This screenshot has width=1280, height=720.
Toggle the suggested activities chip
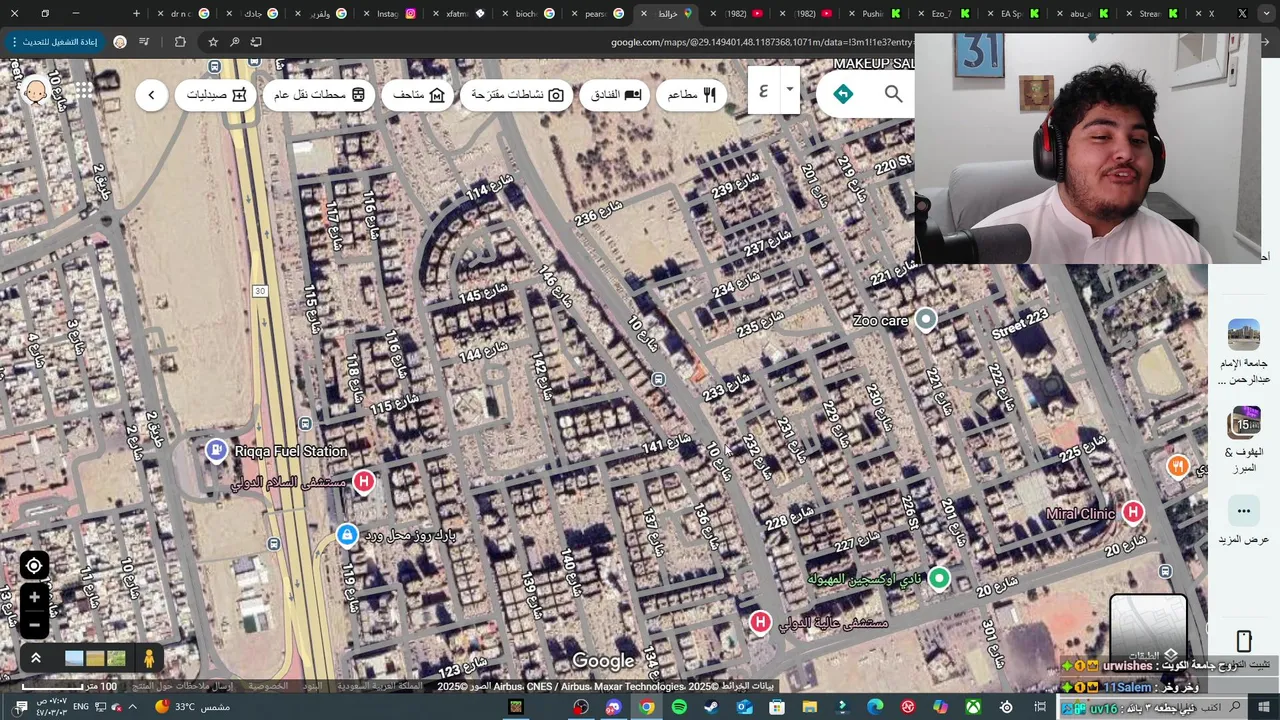pos(517,95)
